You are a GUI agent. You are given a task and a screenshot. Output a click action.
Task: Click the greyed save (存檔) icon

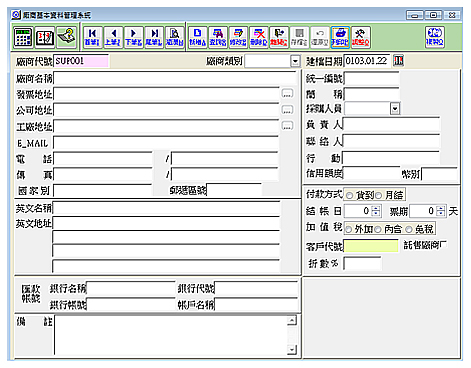click(299, 37)
